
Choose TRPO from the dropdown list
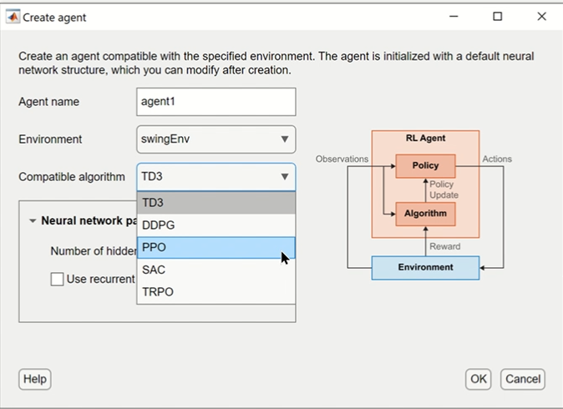[216, 292]
